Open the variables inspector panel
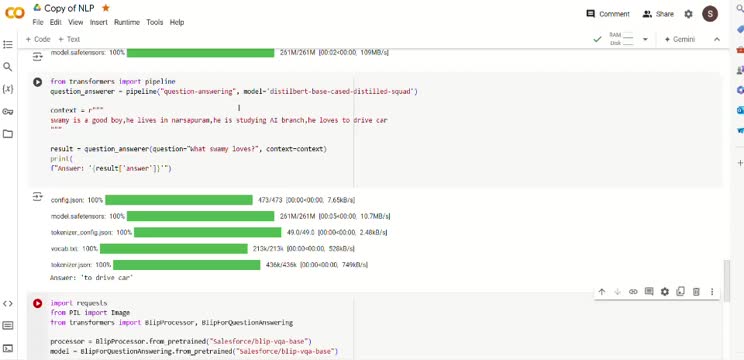 (x=8, y=89)
